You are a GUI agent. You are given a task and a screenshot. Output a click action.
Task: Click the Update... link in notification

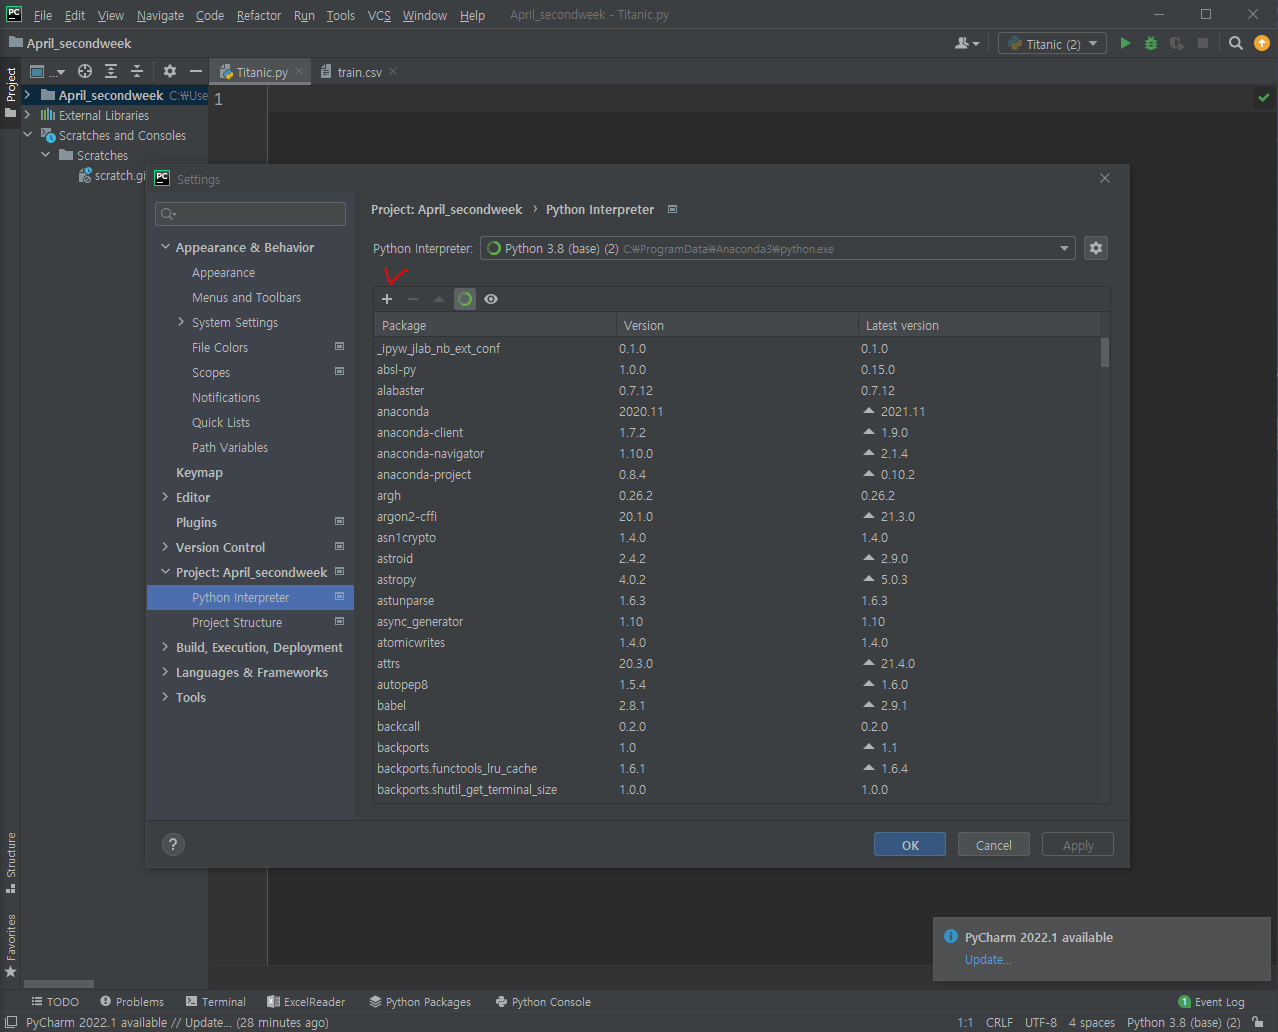point(988,960)
